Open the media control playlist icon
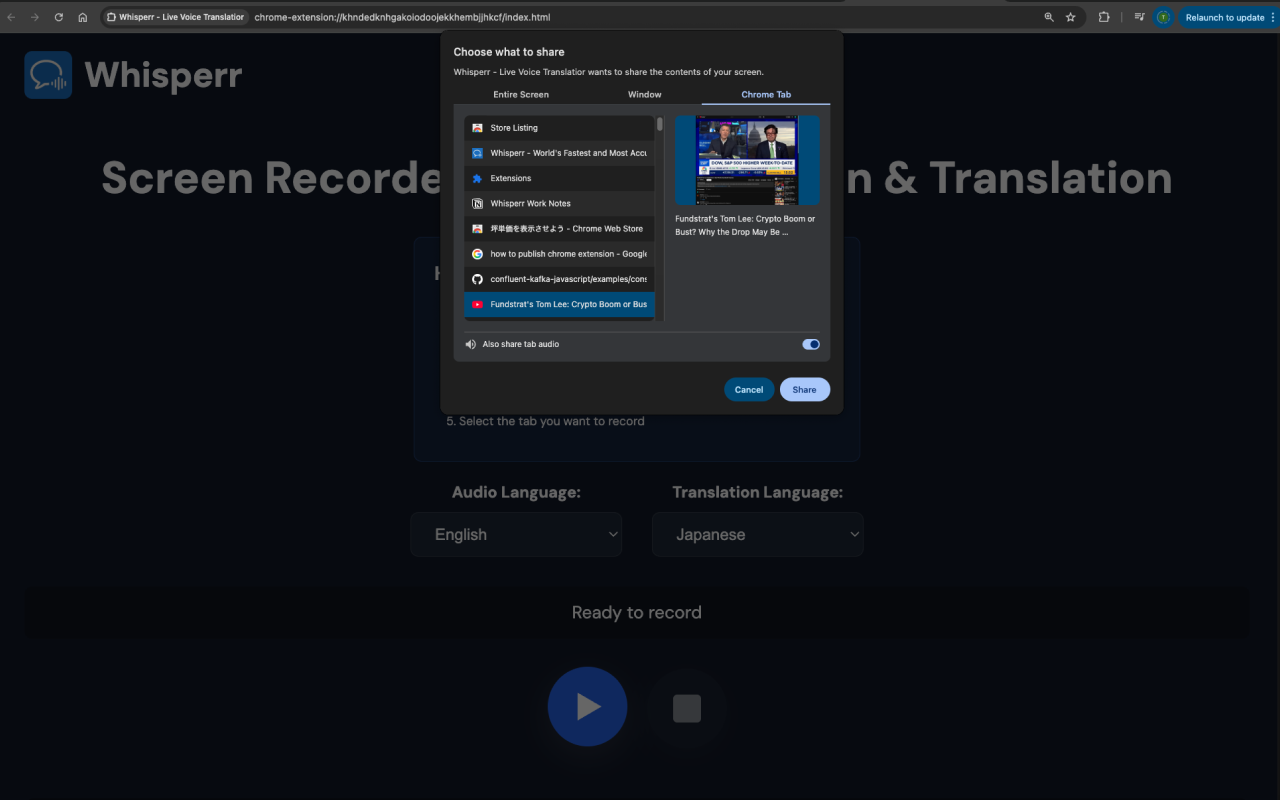1280x800 pixels. (x=1140, y=17)
